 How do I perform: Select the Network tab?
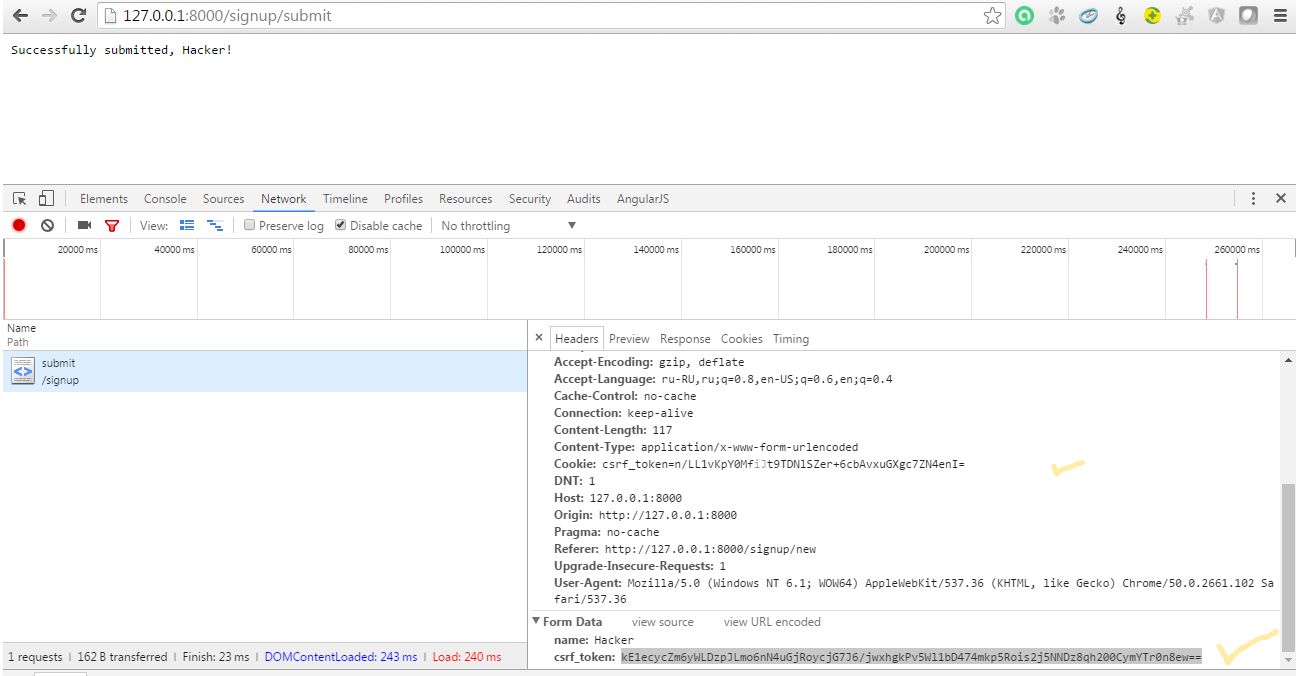coord(284,198)
